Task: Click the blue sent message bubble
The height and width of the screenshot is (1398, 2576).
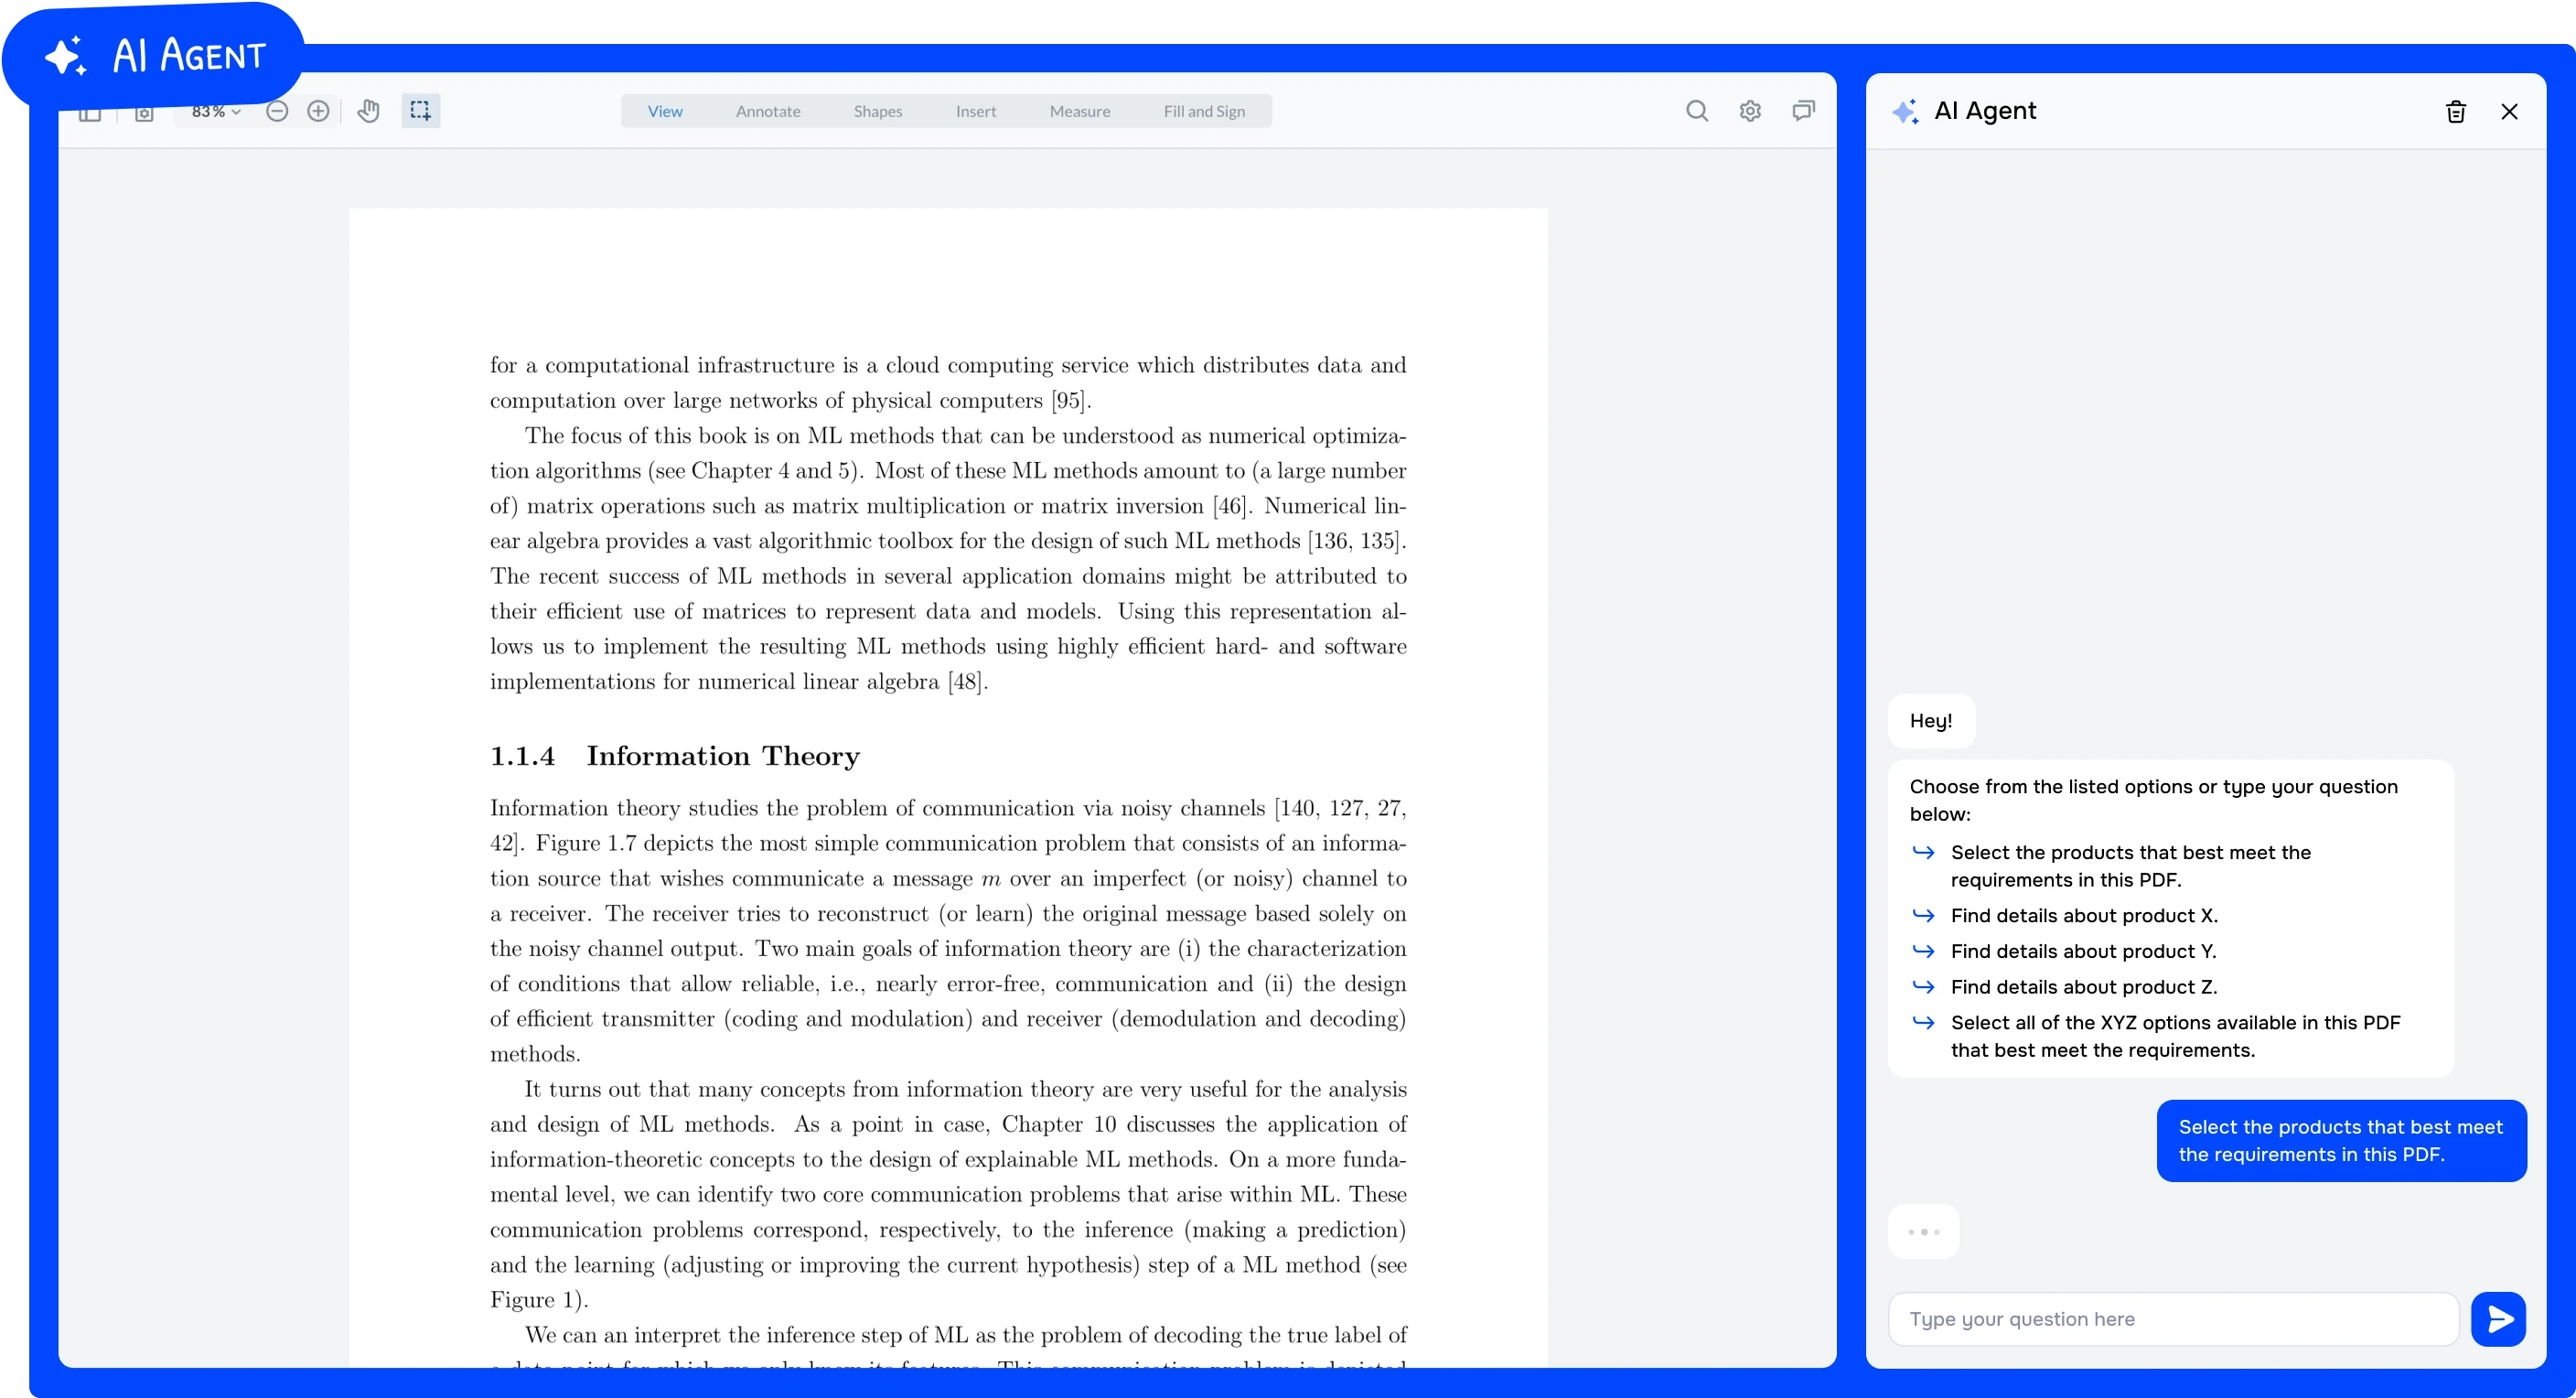Action: pyautogui.click(x=2341, y=1141)
